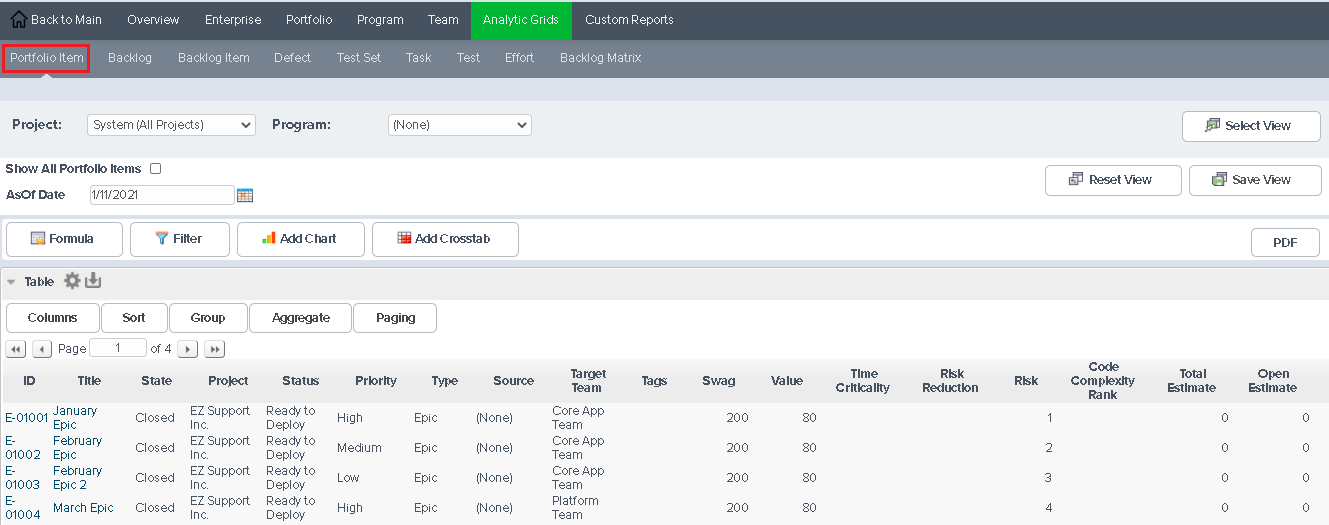Click the Sort button
The width and height of the screenshot is (1329, 525).
click(134, 318)
